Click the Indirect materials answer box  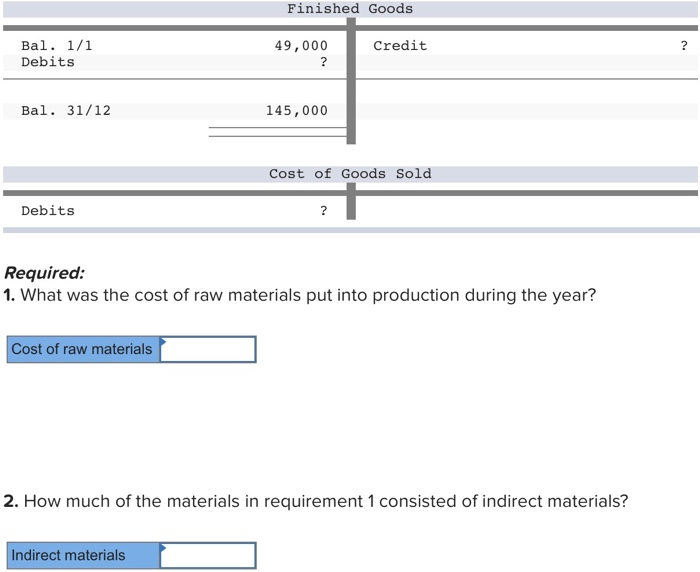[208, 555]
